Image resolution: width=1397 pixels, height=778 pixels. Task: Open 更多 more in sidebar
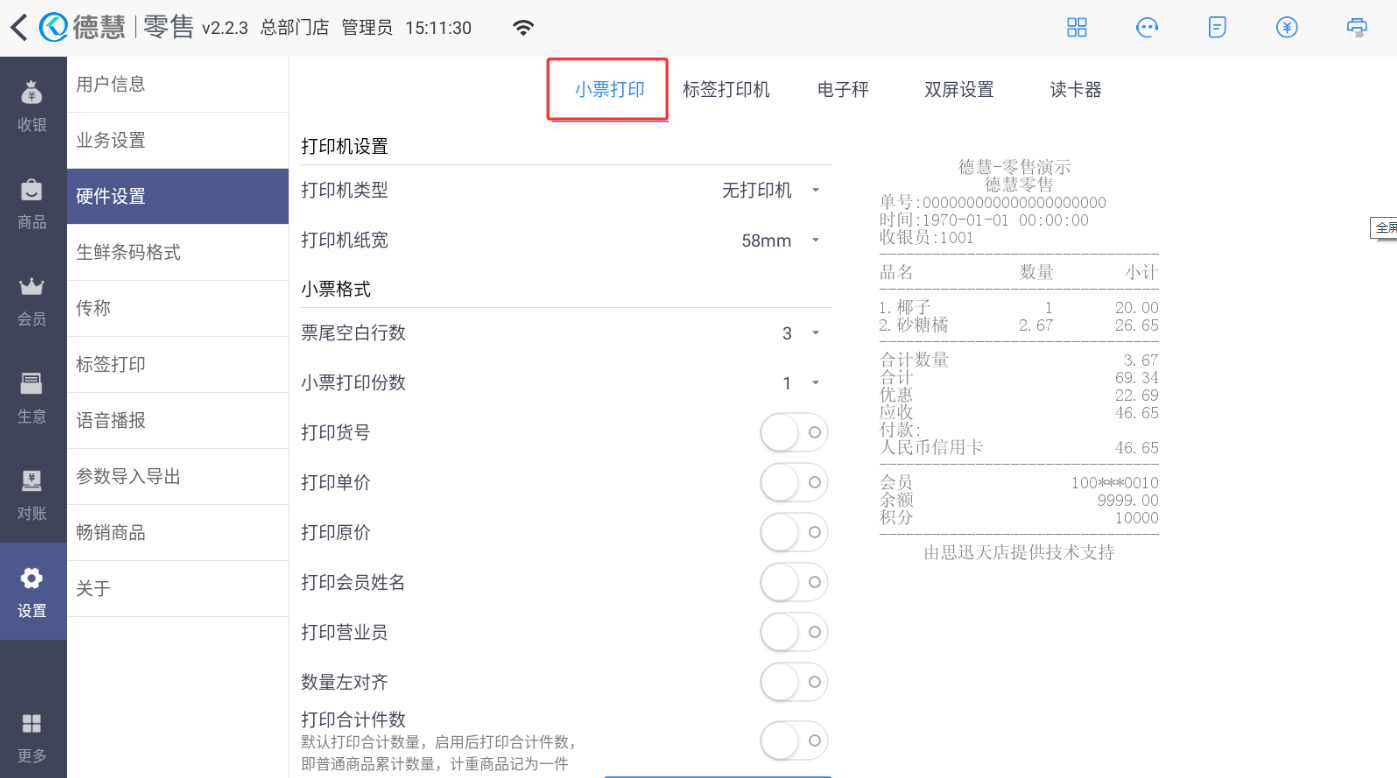coord(32,738)
